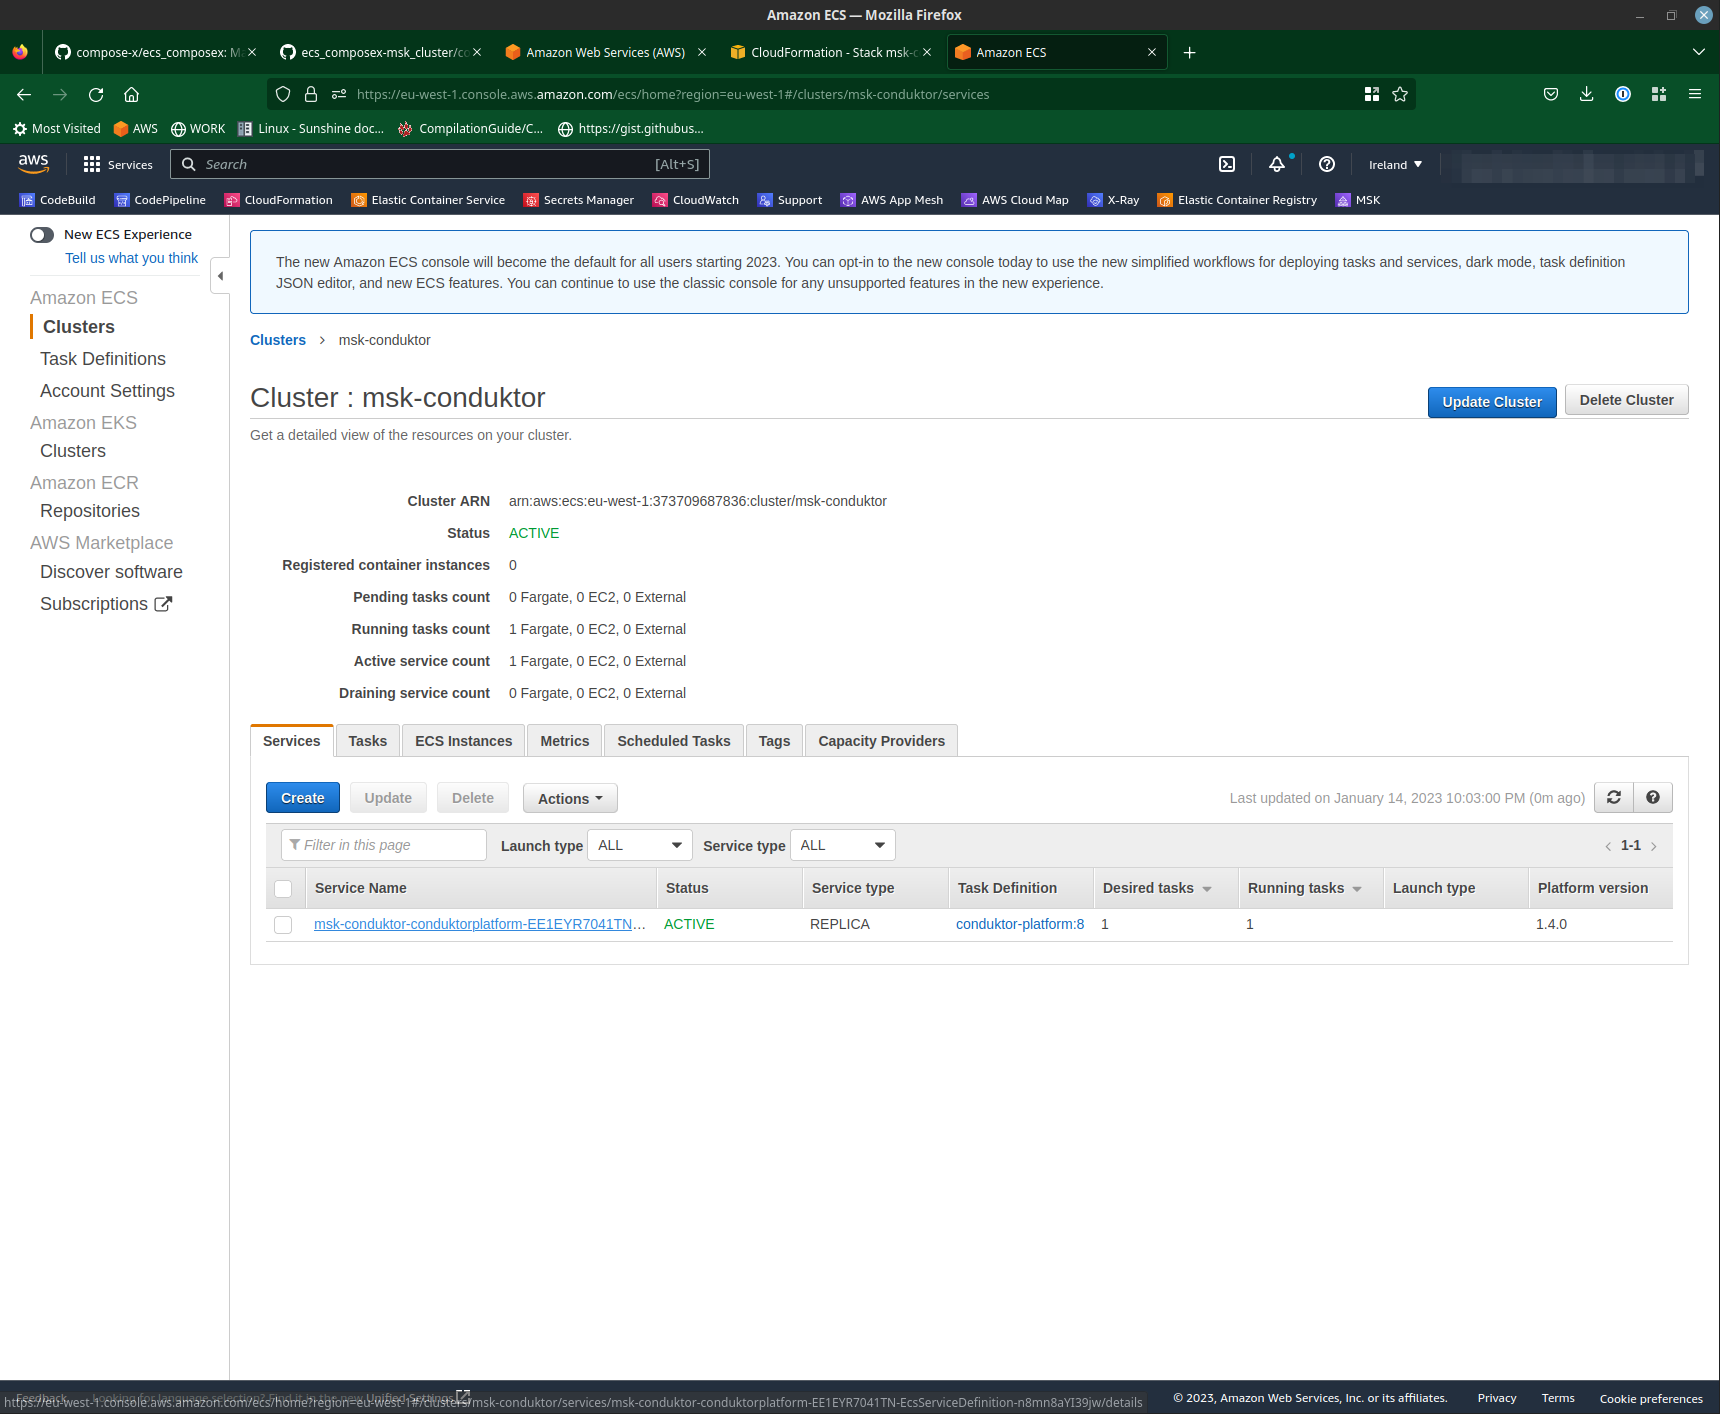Open Firefox downloads panel
This screenshot has width=1720, height=1414.
coord(1586,94)
